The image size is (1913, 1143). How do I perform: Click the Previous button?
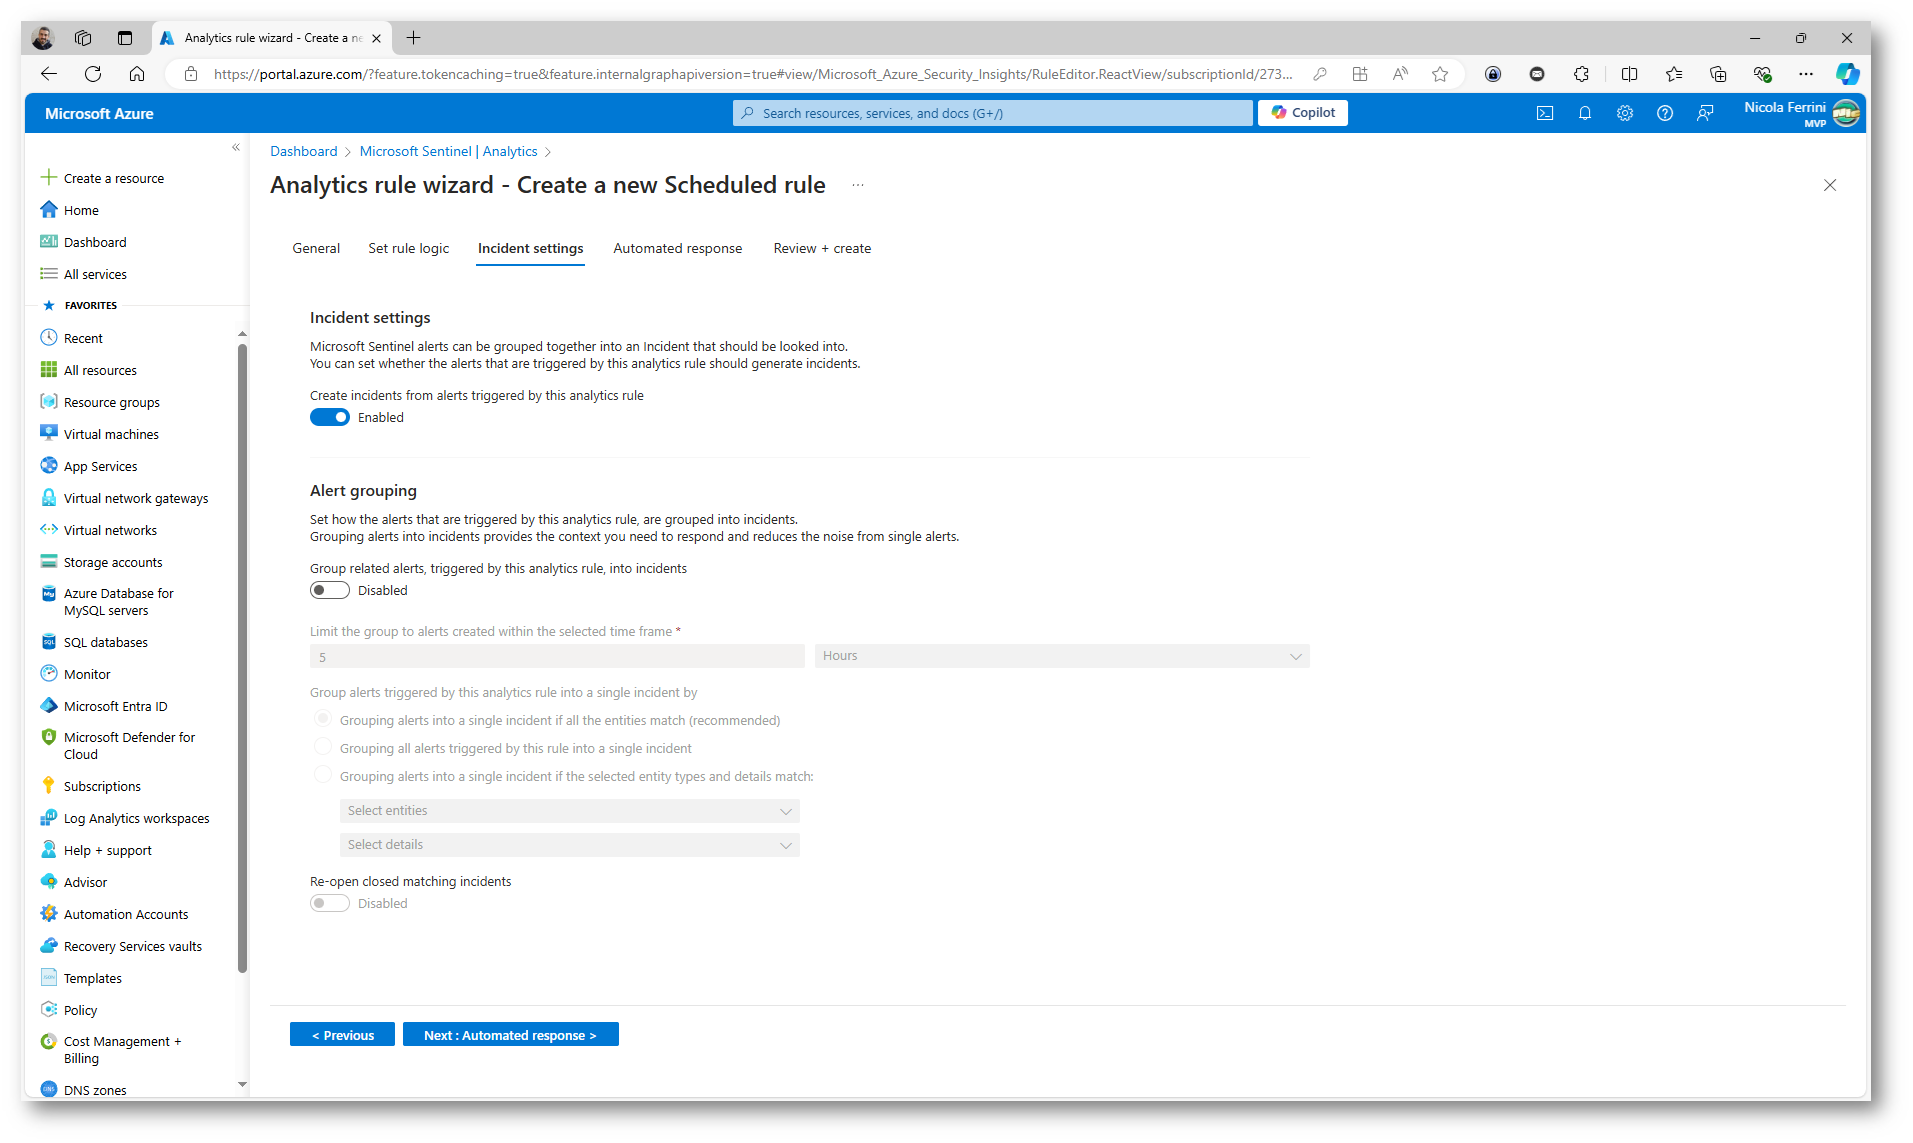coord(342,1035)
